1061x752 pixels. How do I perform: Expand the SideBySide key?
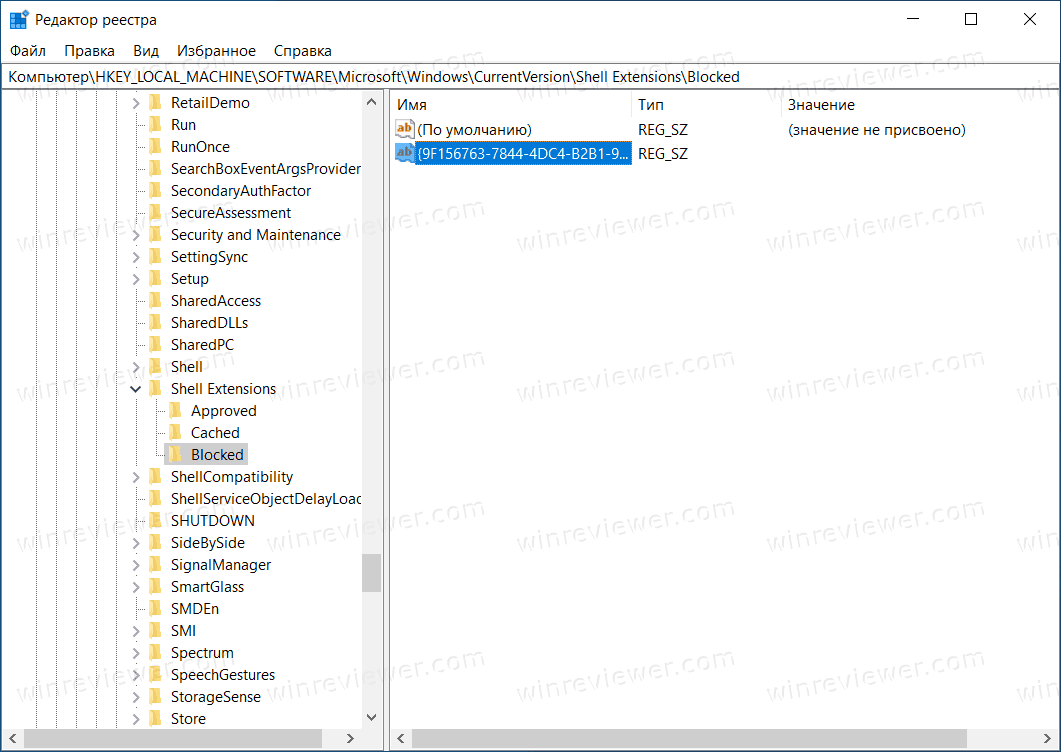tap(136, 543)
